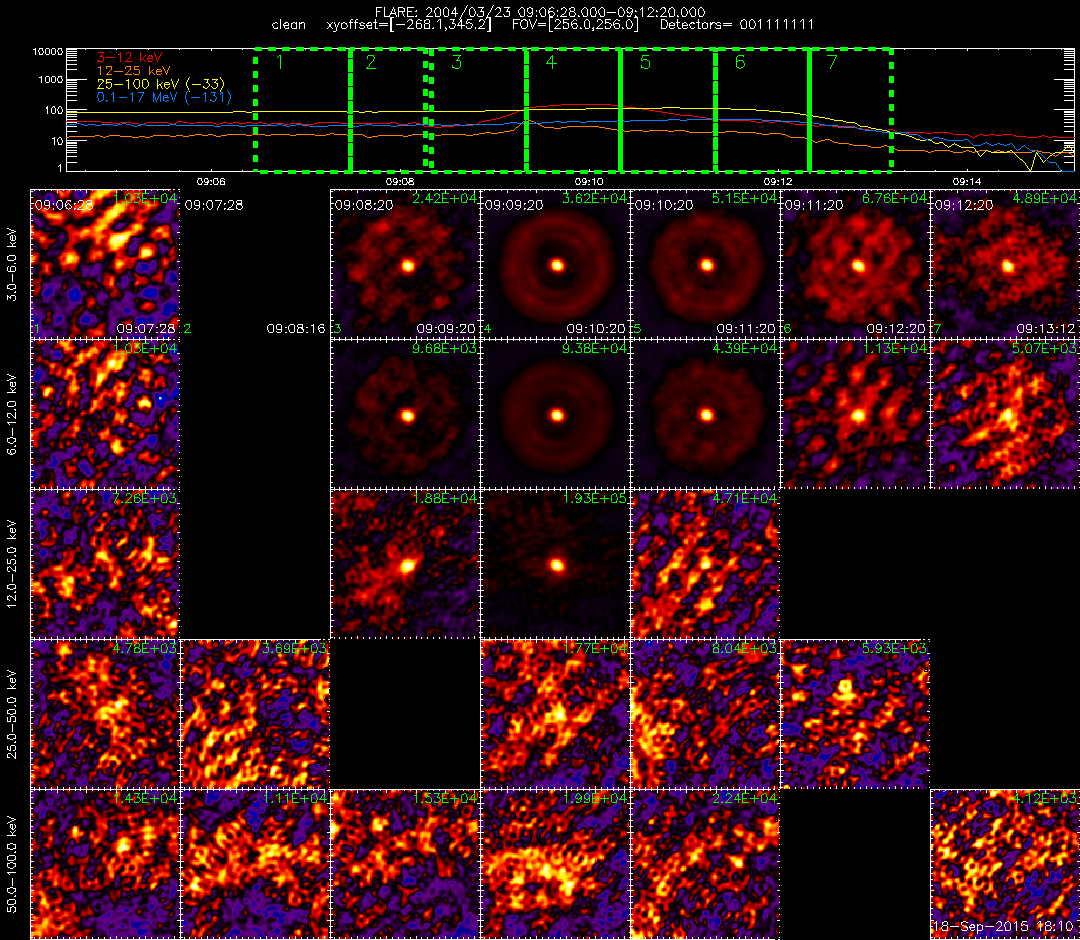Screen dimensions: 1080x940
Task: Select the 3.0-6.0 keV image at 09:12:20
Action: 1006,264
